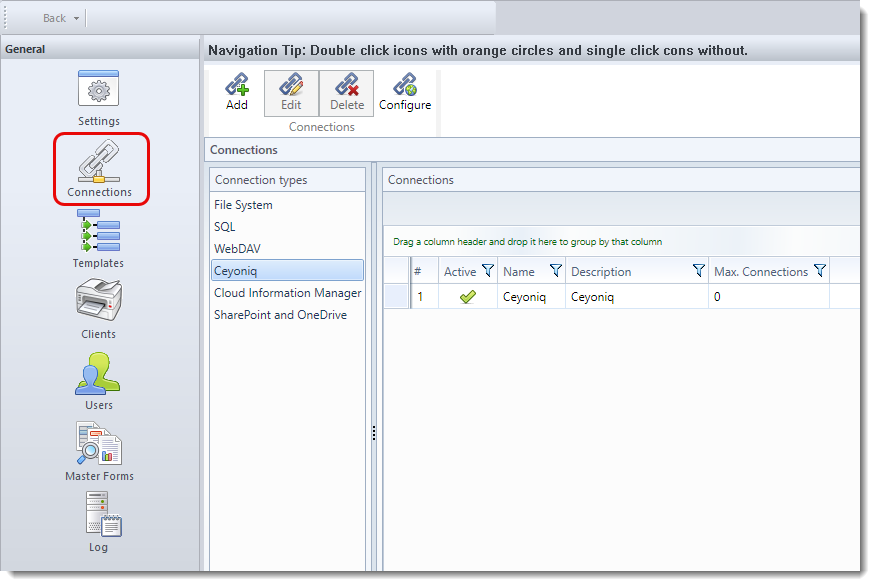Select File System connection type
The image size is (875, 586).
point(243,205)
